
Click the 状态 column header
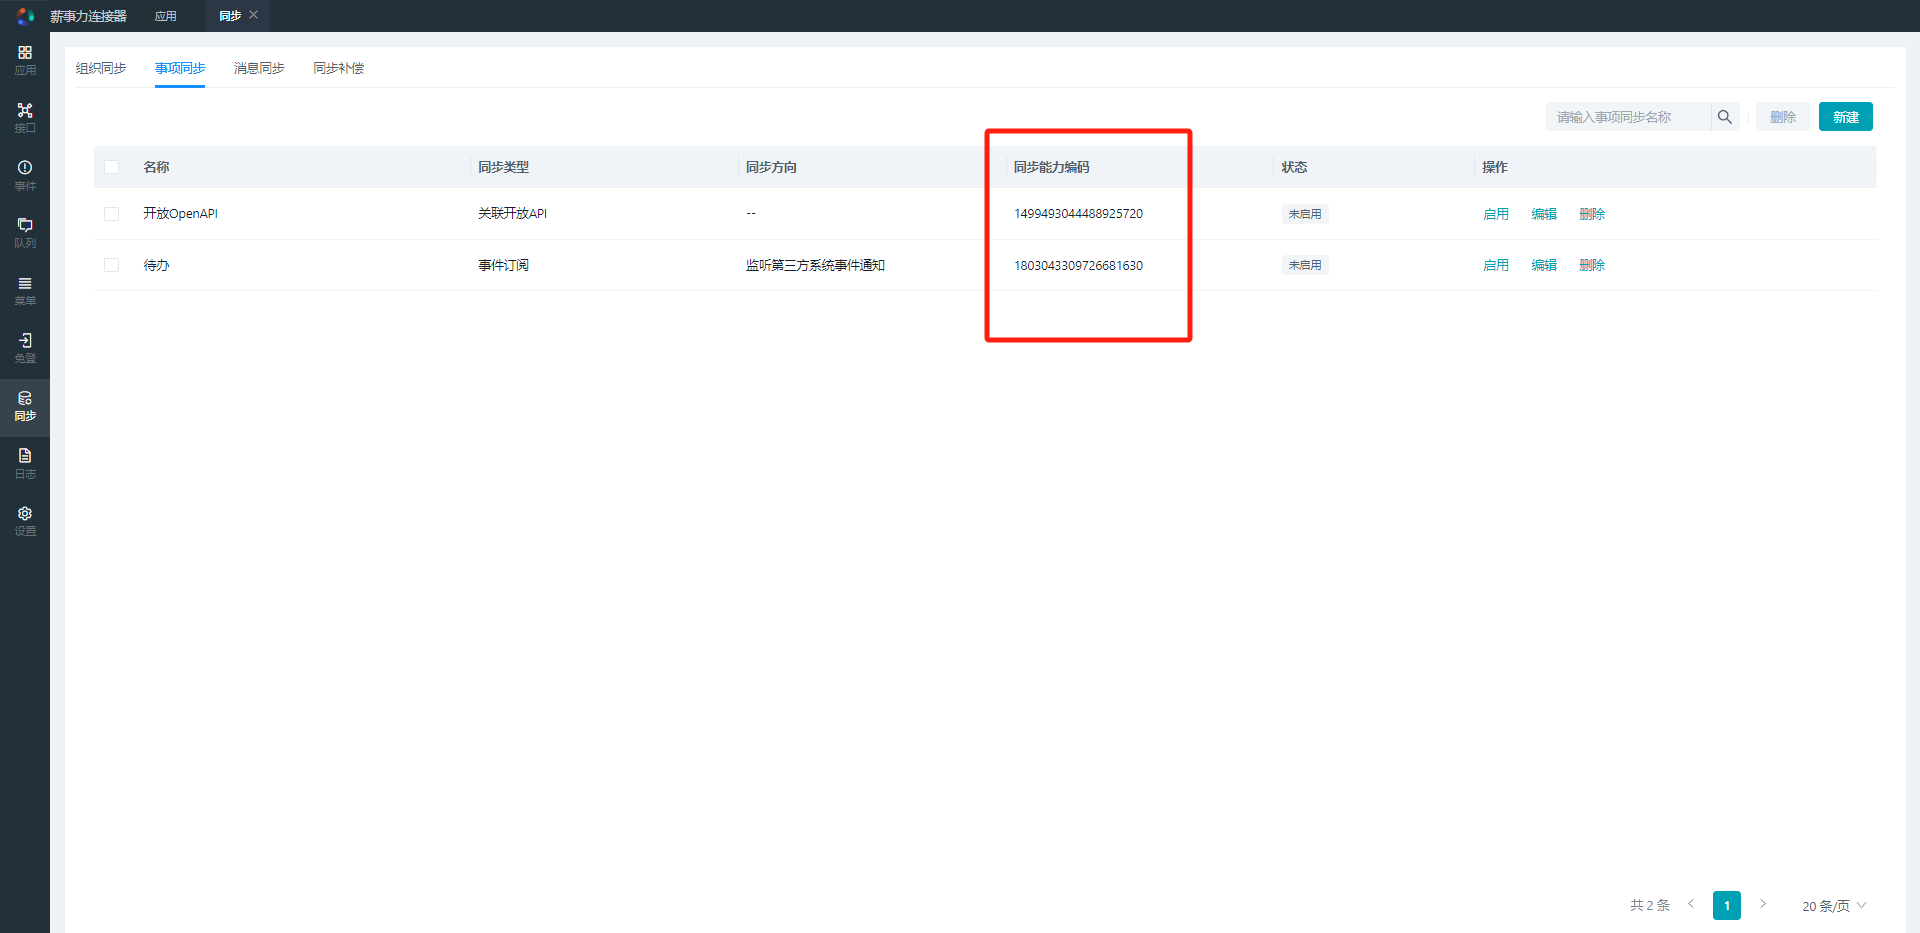pyautogui.click(x=1294, y=167)
